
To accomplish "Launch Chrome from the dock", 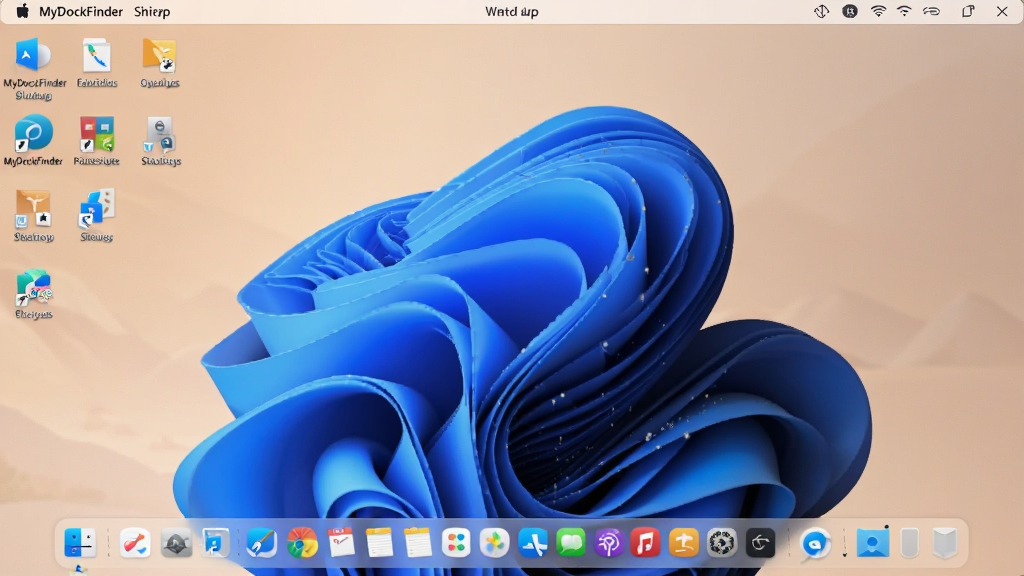I will coord(302,543).
